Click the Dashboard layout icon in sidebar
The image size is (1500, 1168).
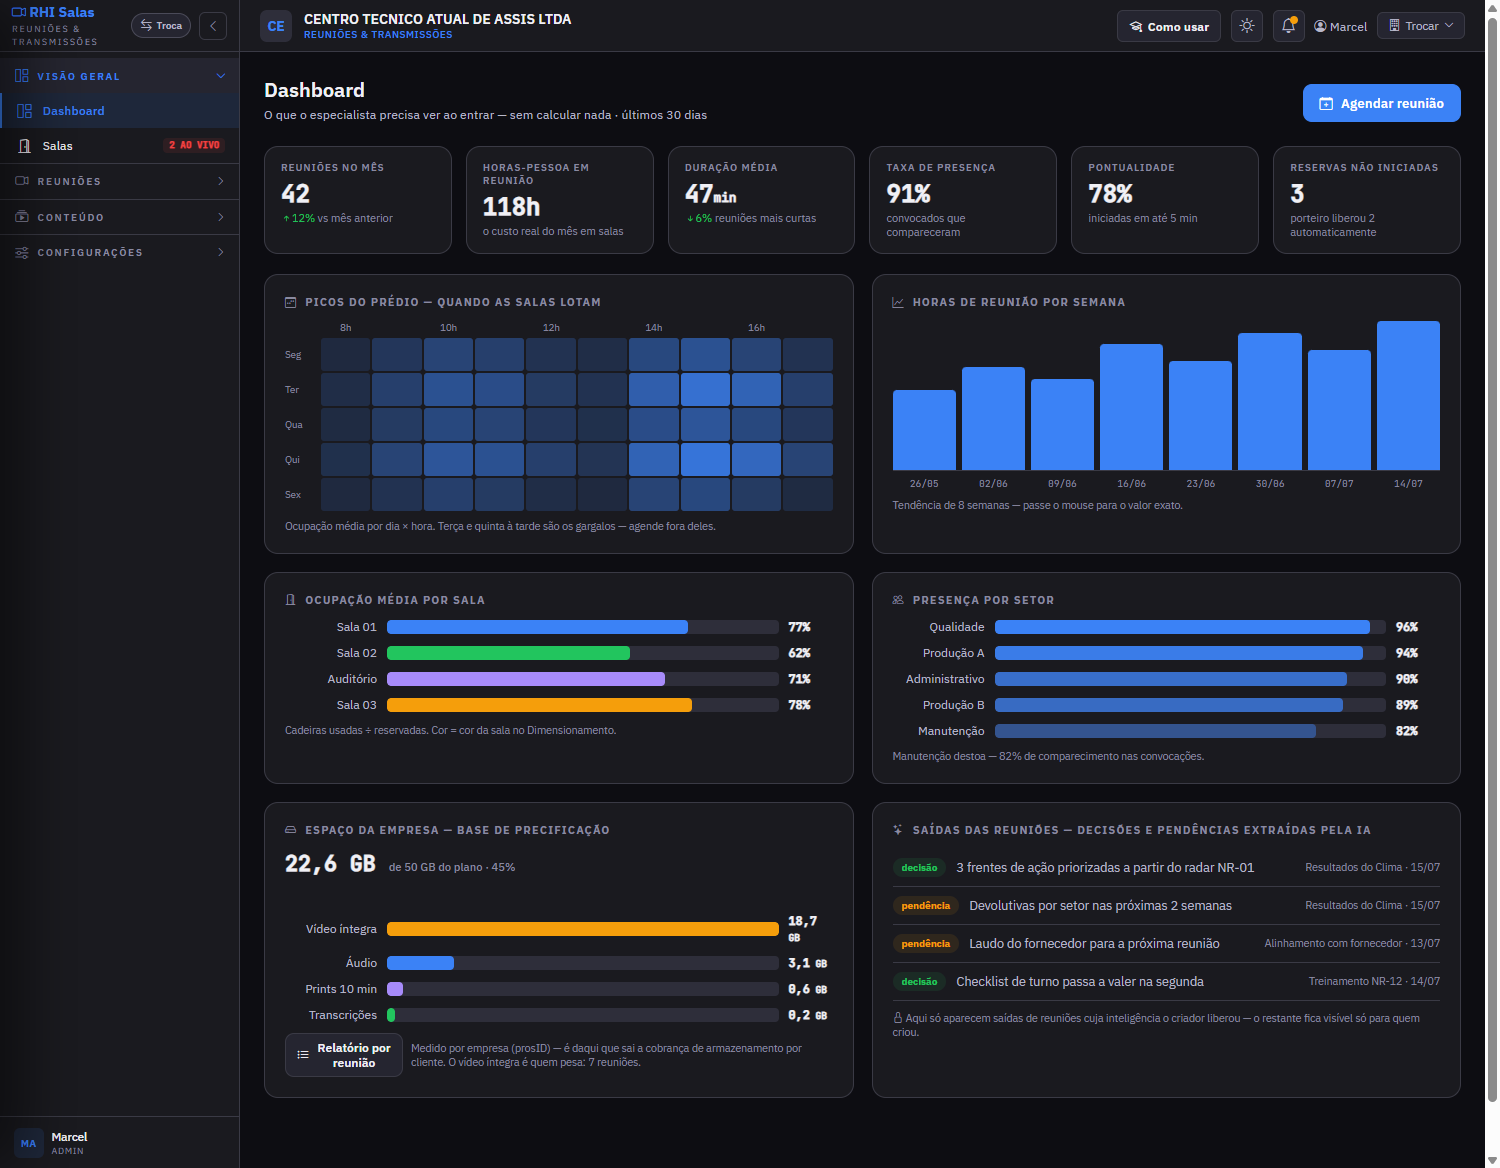pyautogui.click(x=25, y=111)
